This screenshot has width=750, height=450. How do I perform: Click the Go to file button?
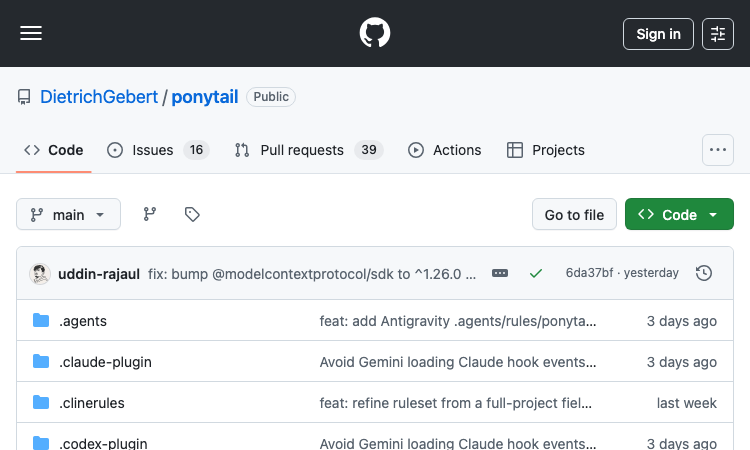point(574,214)
